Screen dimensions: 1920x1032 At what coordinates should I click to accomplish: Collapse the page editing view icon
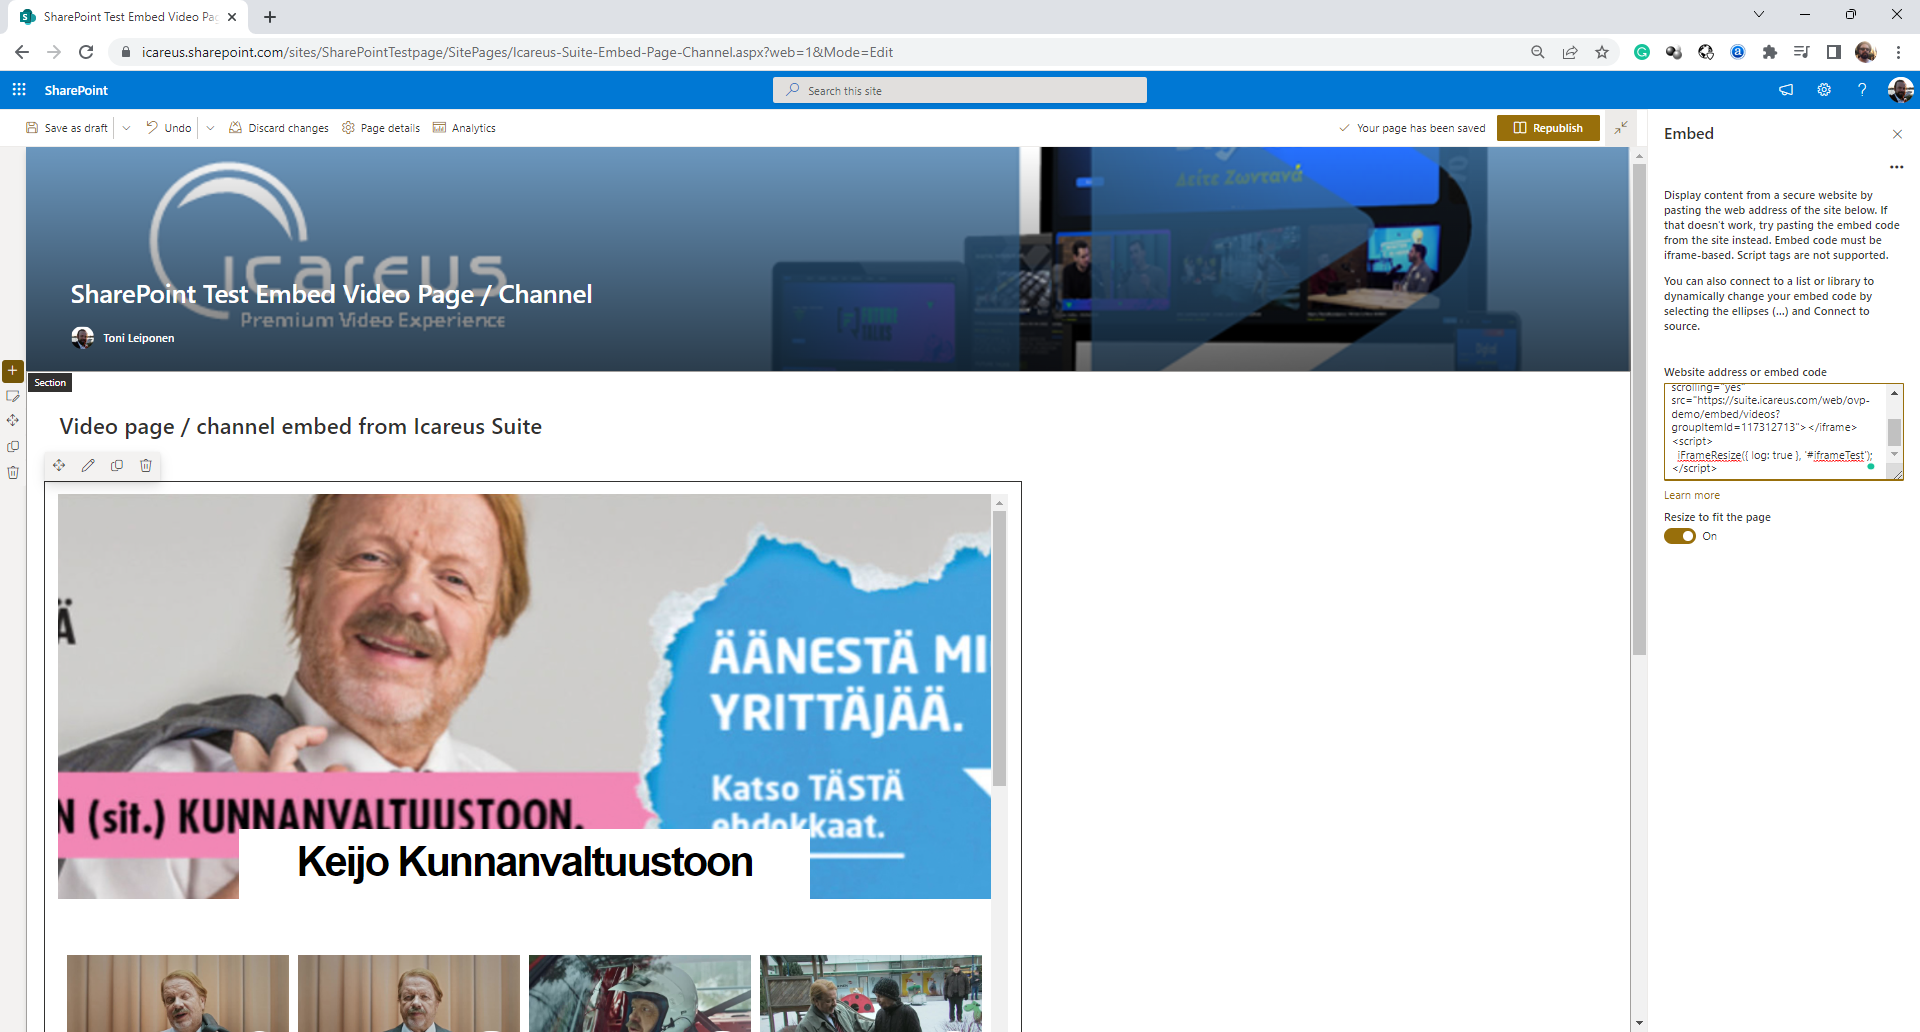coord(1621,128)
